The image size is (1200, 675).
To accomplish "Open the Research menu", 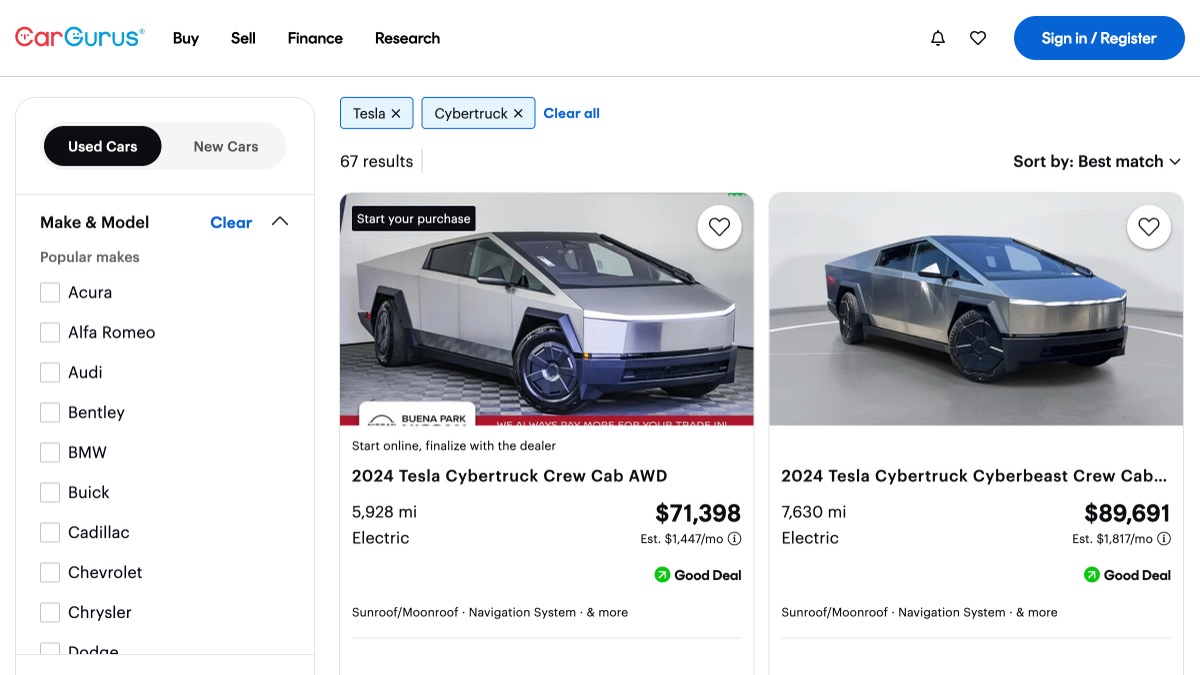I will (407, 38).
